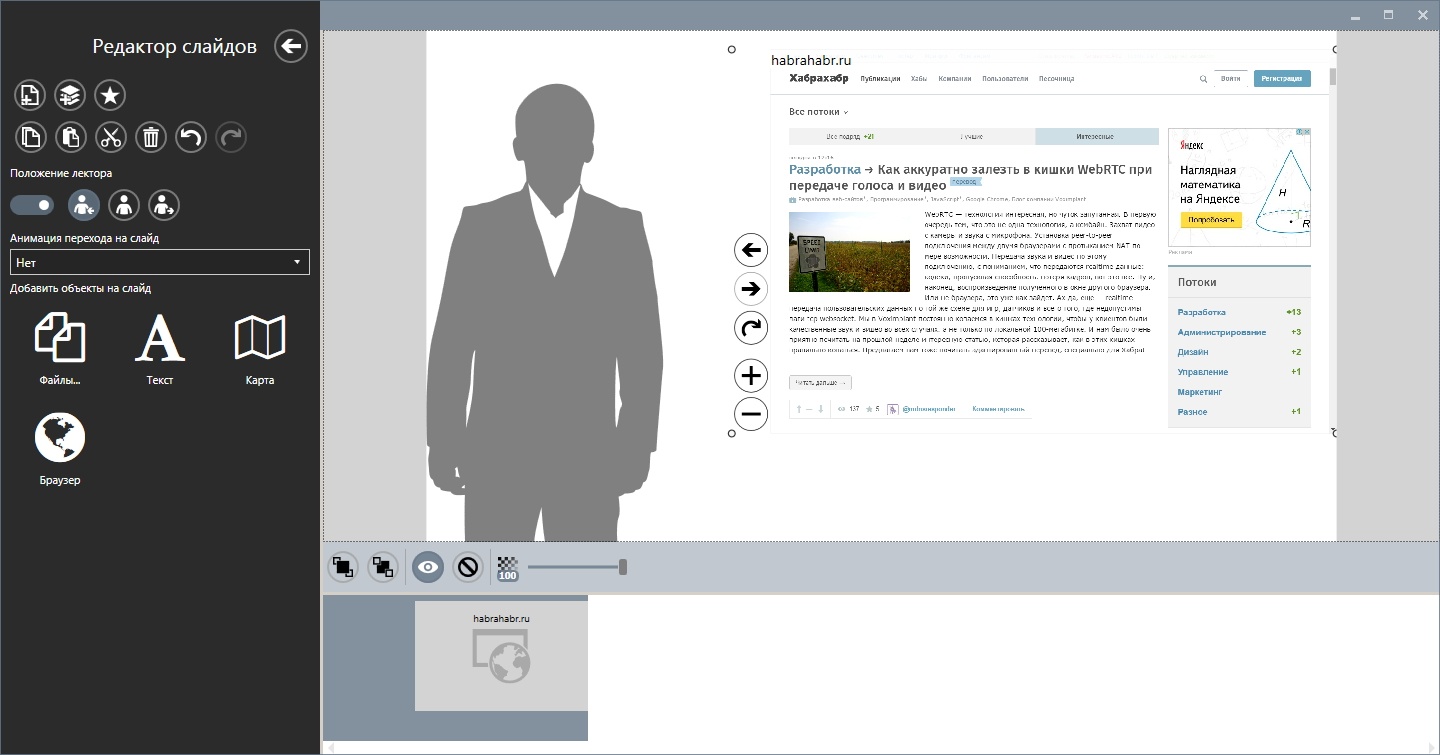
Task: Select the lecturer silhouette on slide
Action: (x=546, y=313)
